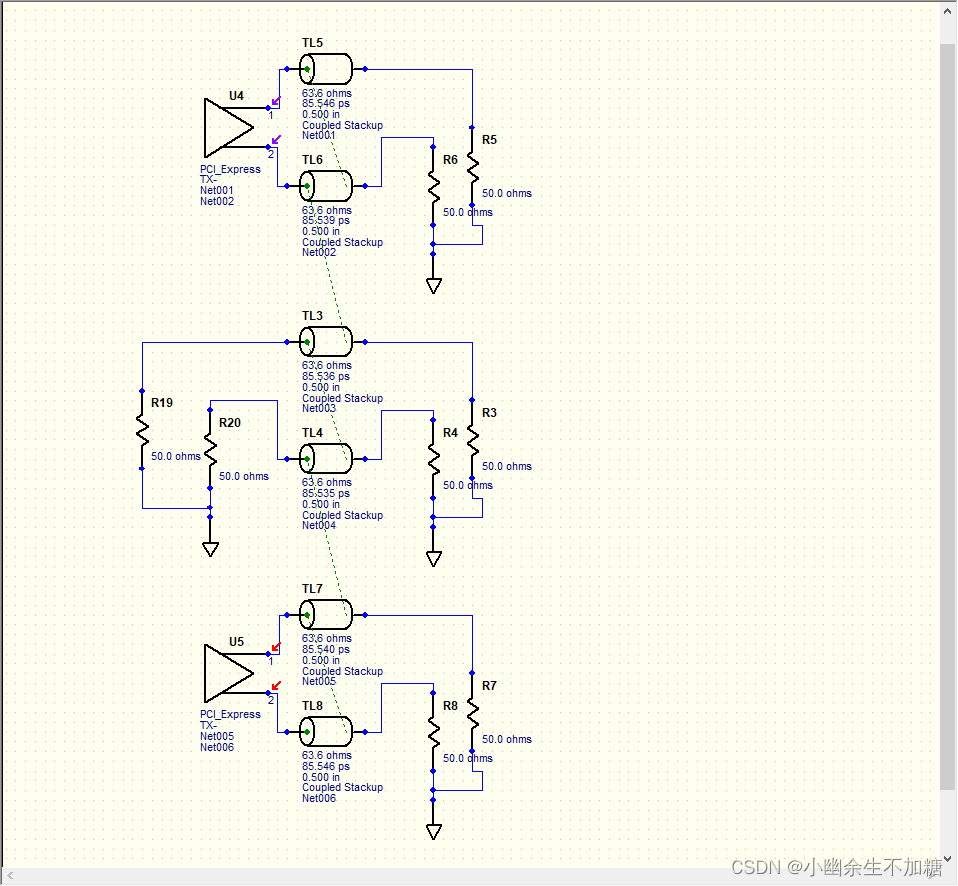The image size is (958, 886).
Task: Click the 'Net002' label under TL6
Action: [318, 252]
